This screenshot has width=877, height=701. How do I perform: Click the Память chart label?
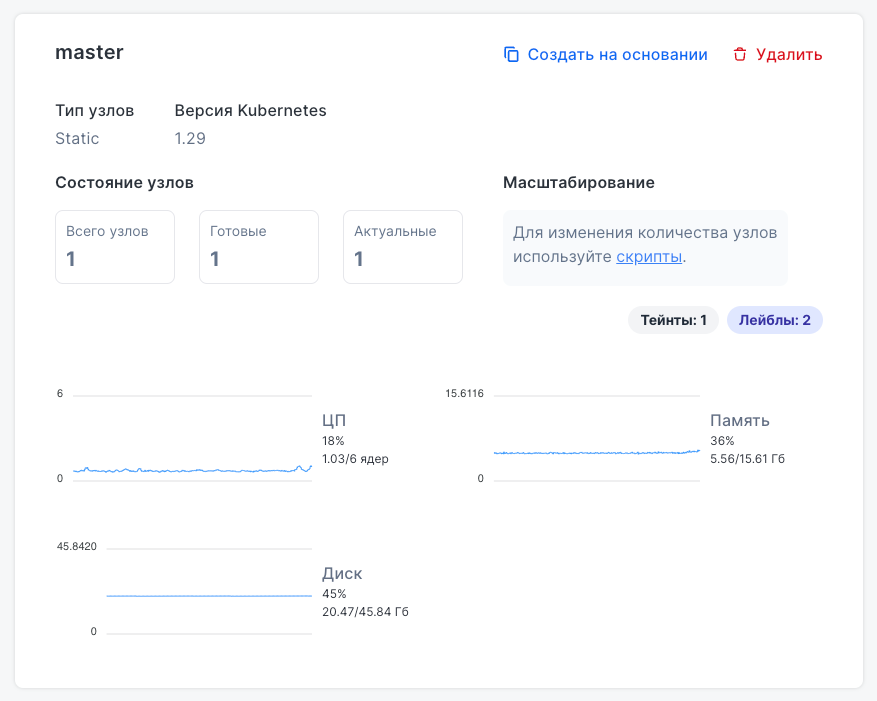coord(739,420)
